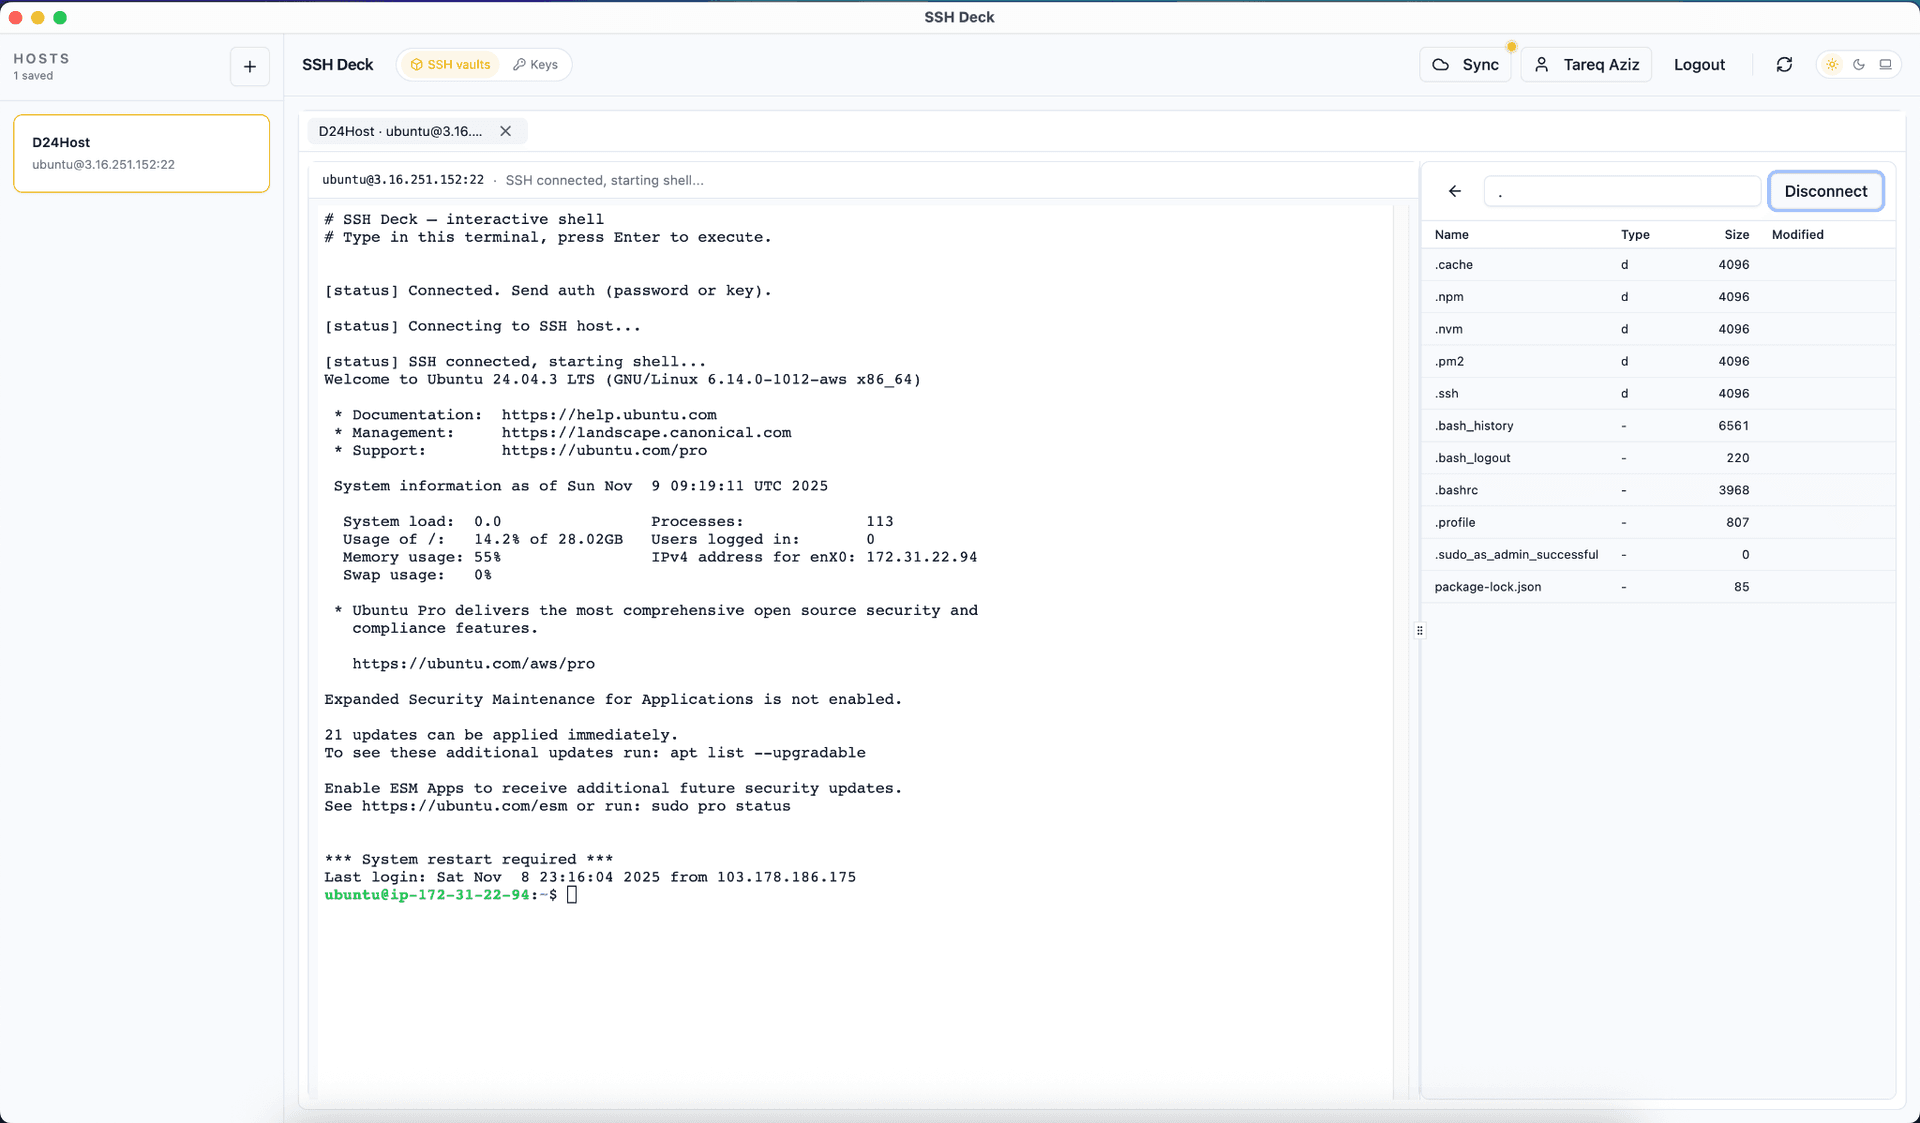Open the .cache folder
The width and height of the screenshot is (1920, 1123).
[x=1454, y=264]
